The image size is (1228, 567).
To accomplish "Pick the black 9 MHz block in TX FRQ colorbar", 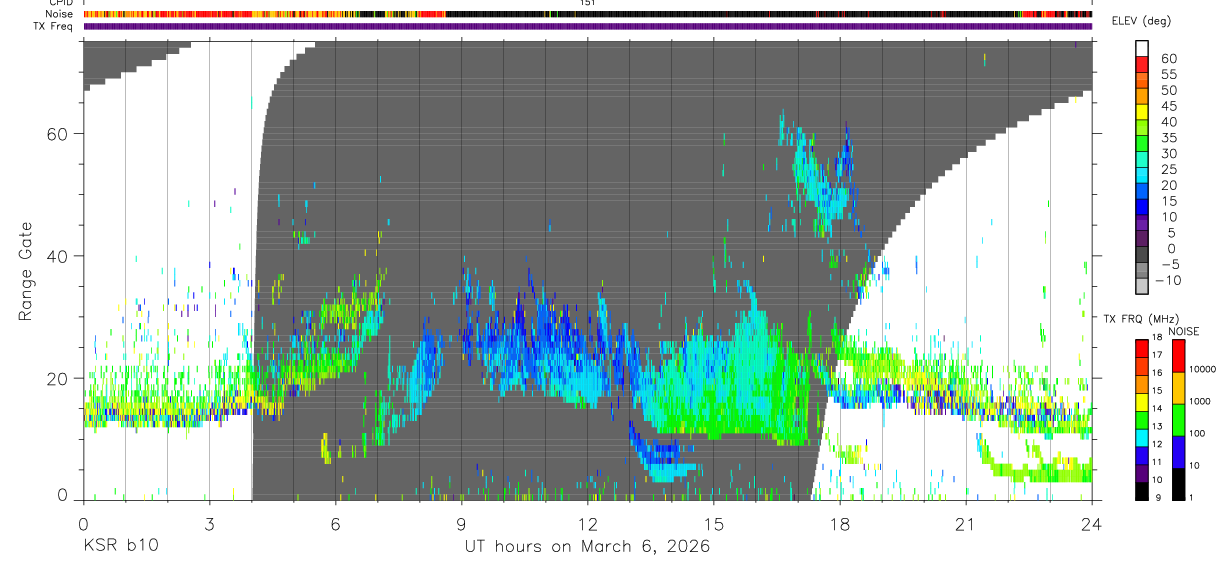I will coord(1141,491).
